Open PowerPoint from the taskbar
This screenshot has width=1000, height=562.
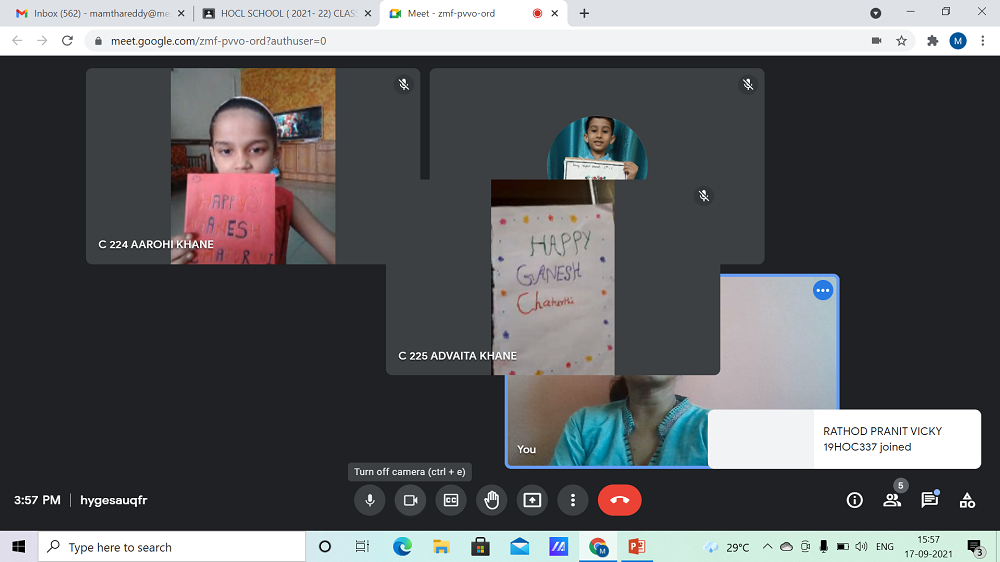coord(637,547)
